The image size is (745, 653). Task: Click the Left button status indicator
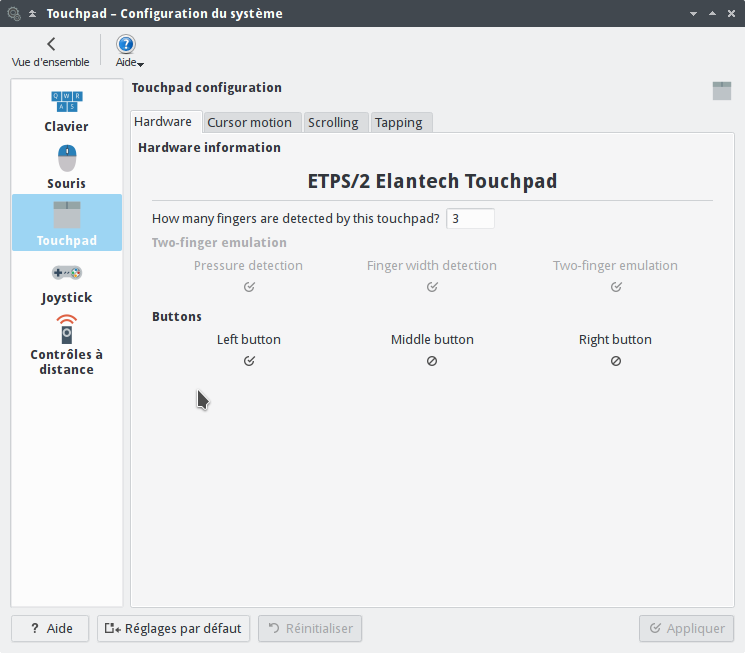(x=249, y=361)
